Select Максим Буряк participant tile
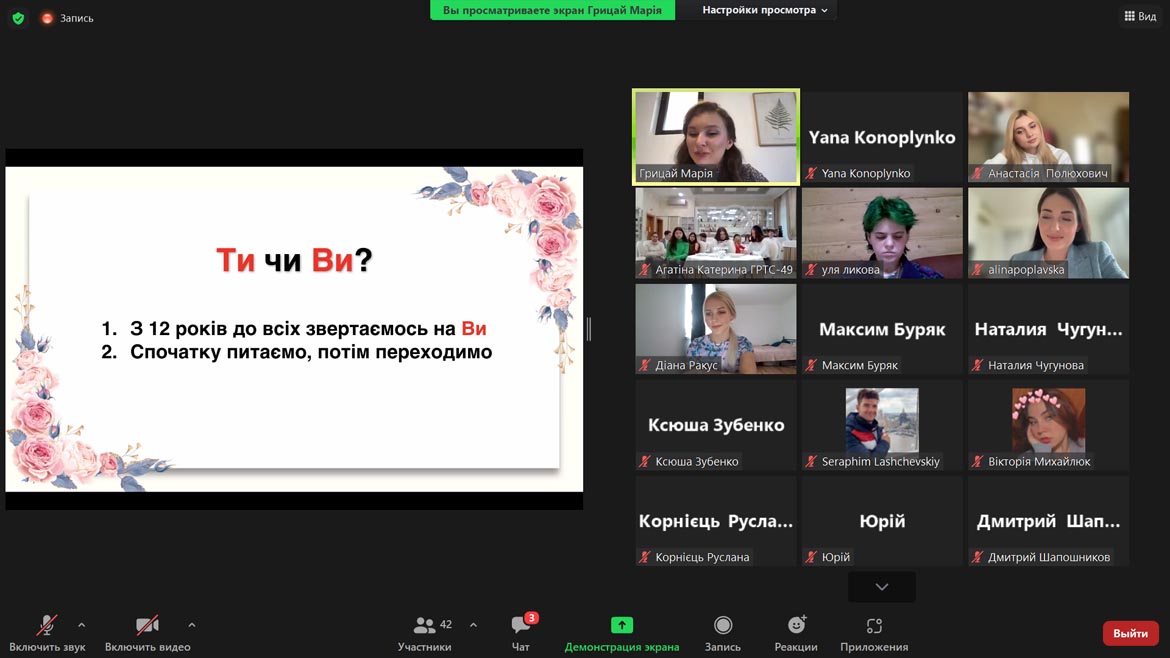Image resolution: width=1170 pixels, height=658 pixels. coord(882,329)
